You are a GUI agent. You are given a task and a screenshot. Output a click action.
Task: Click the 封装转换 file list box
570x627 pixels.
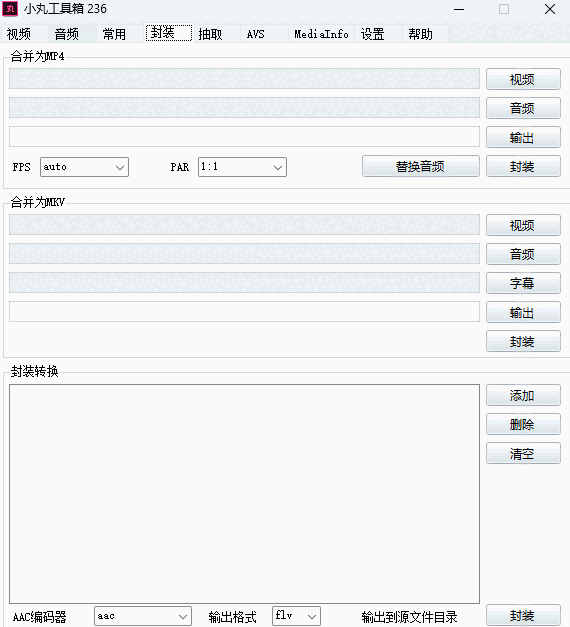[244, 494]
